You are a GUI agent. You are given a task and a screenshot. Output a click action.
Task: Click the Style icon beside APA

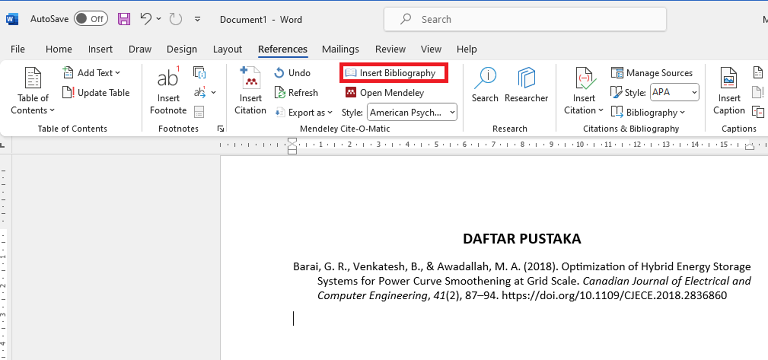(x=616, y=92)
